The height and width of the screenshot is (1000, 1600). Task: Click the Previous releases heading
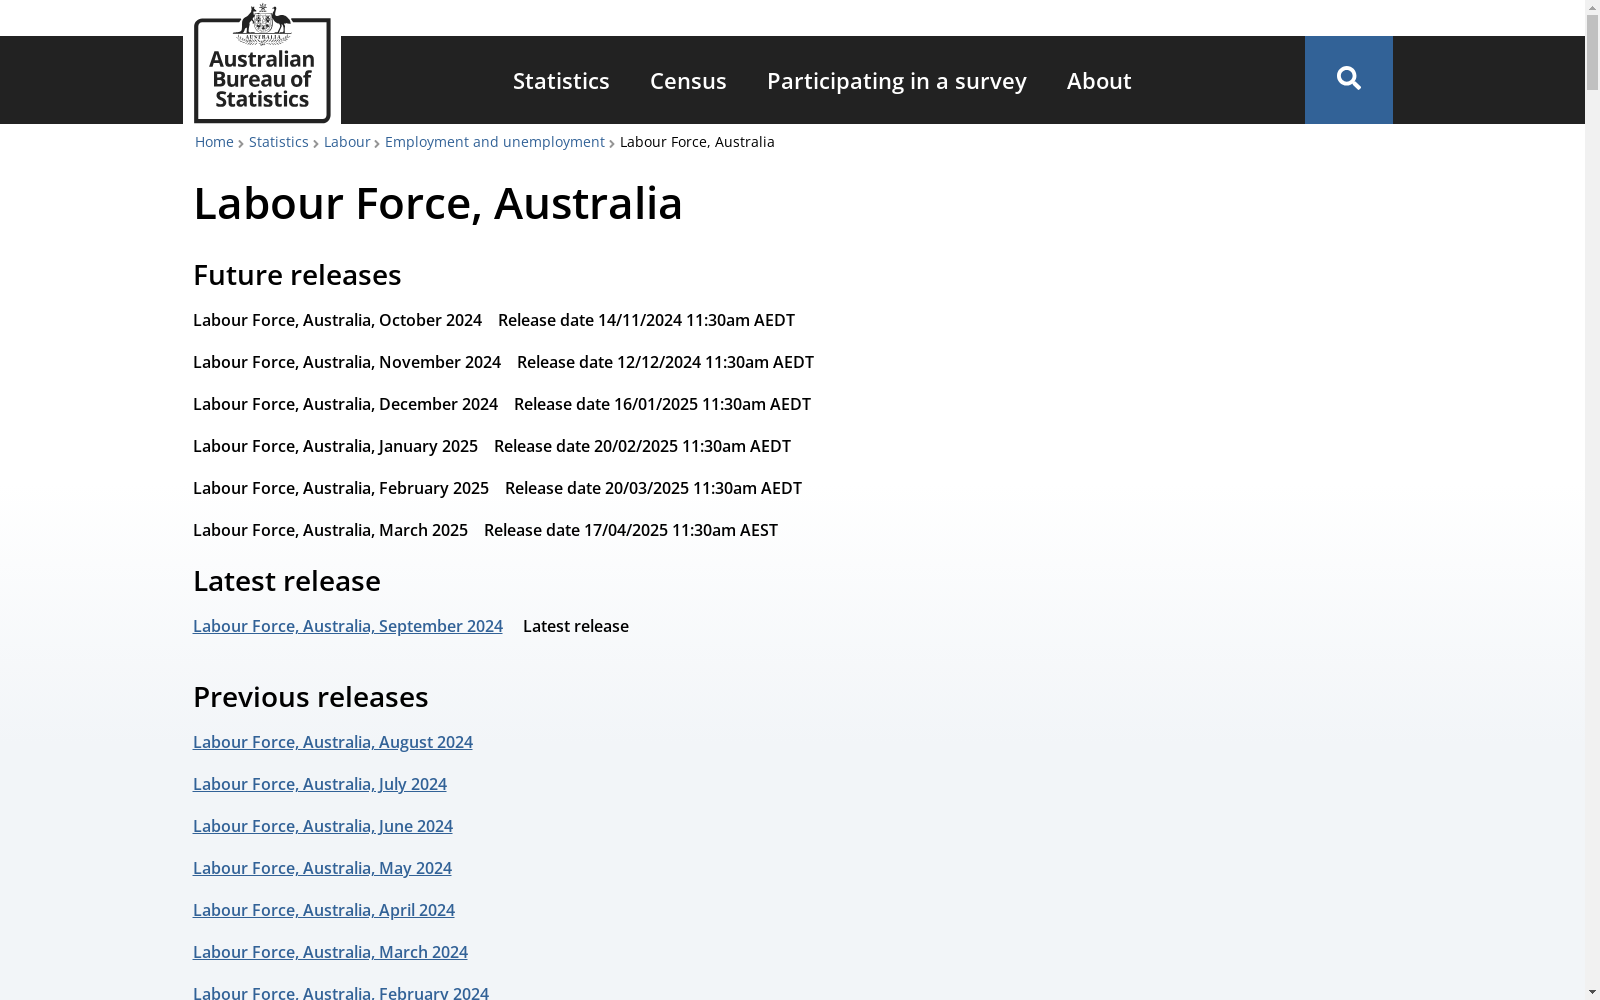tap(311, 697)
